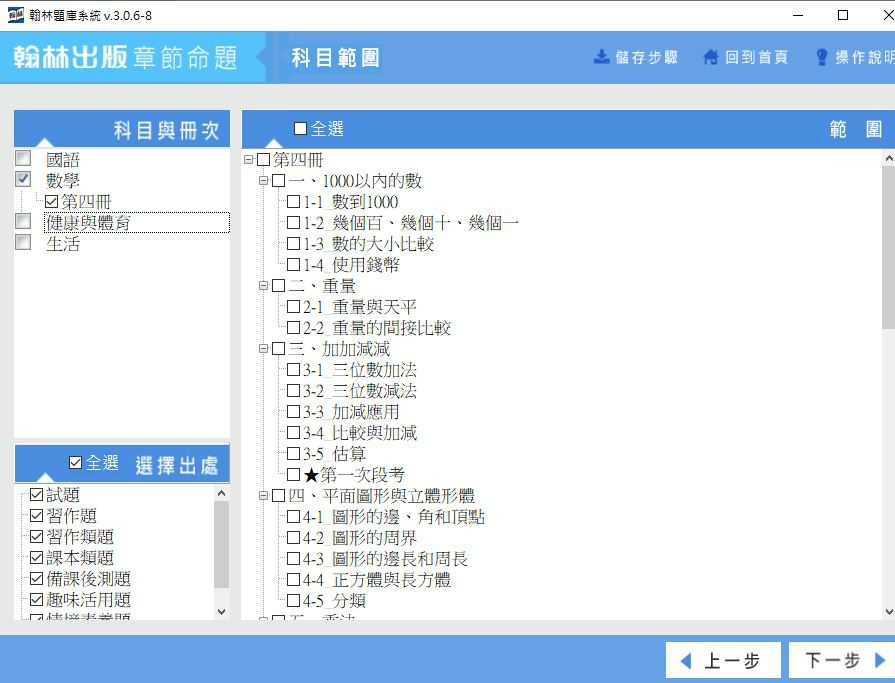895x683 pixels.
Task: Toggle 全選 in 選擇出處 header
Action: tap(75, 462)
